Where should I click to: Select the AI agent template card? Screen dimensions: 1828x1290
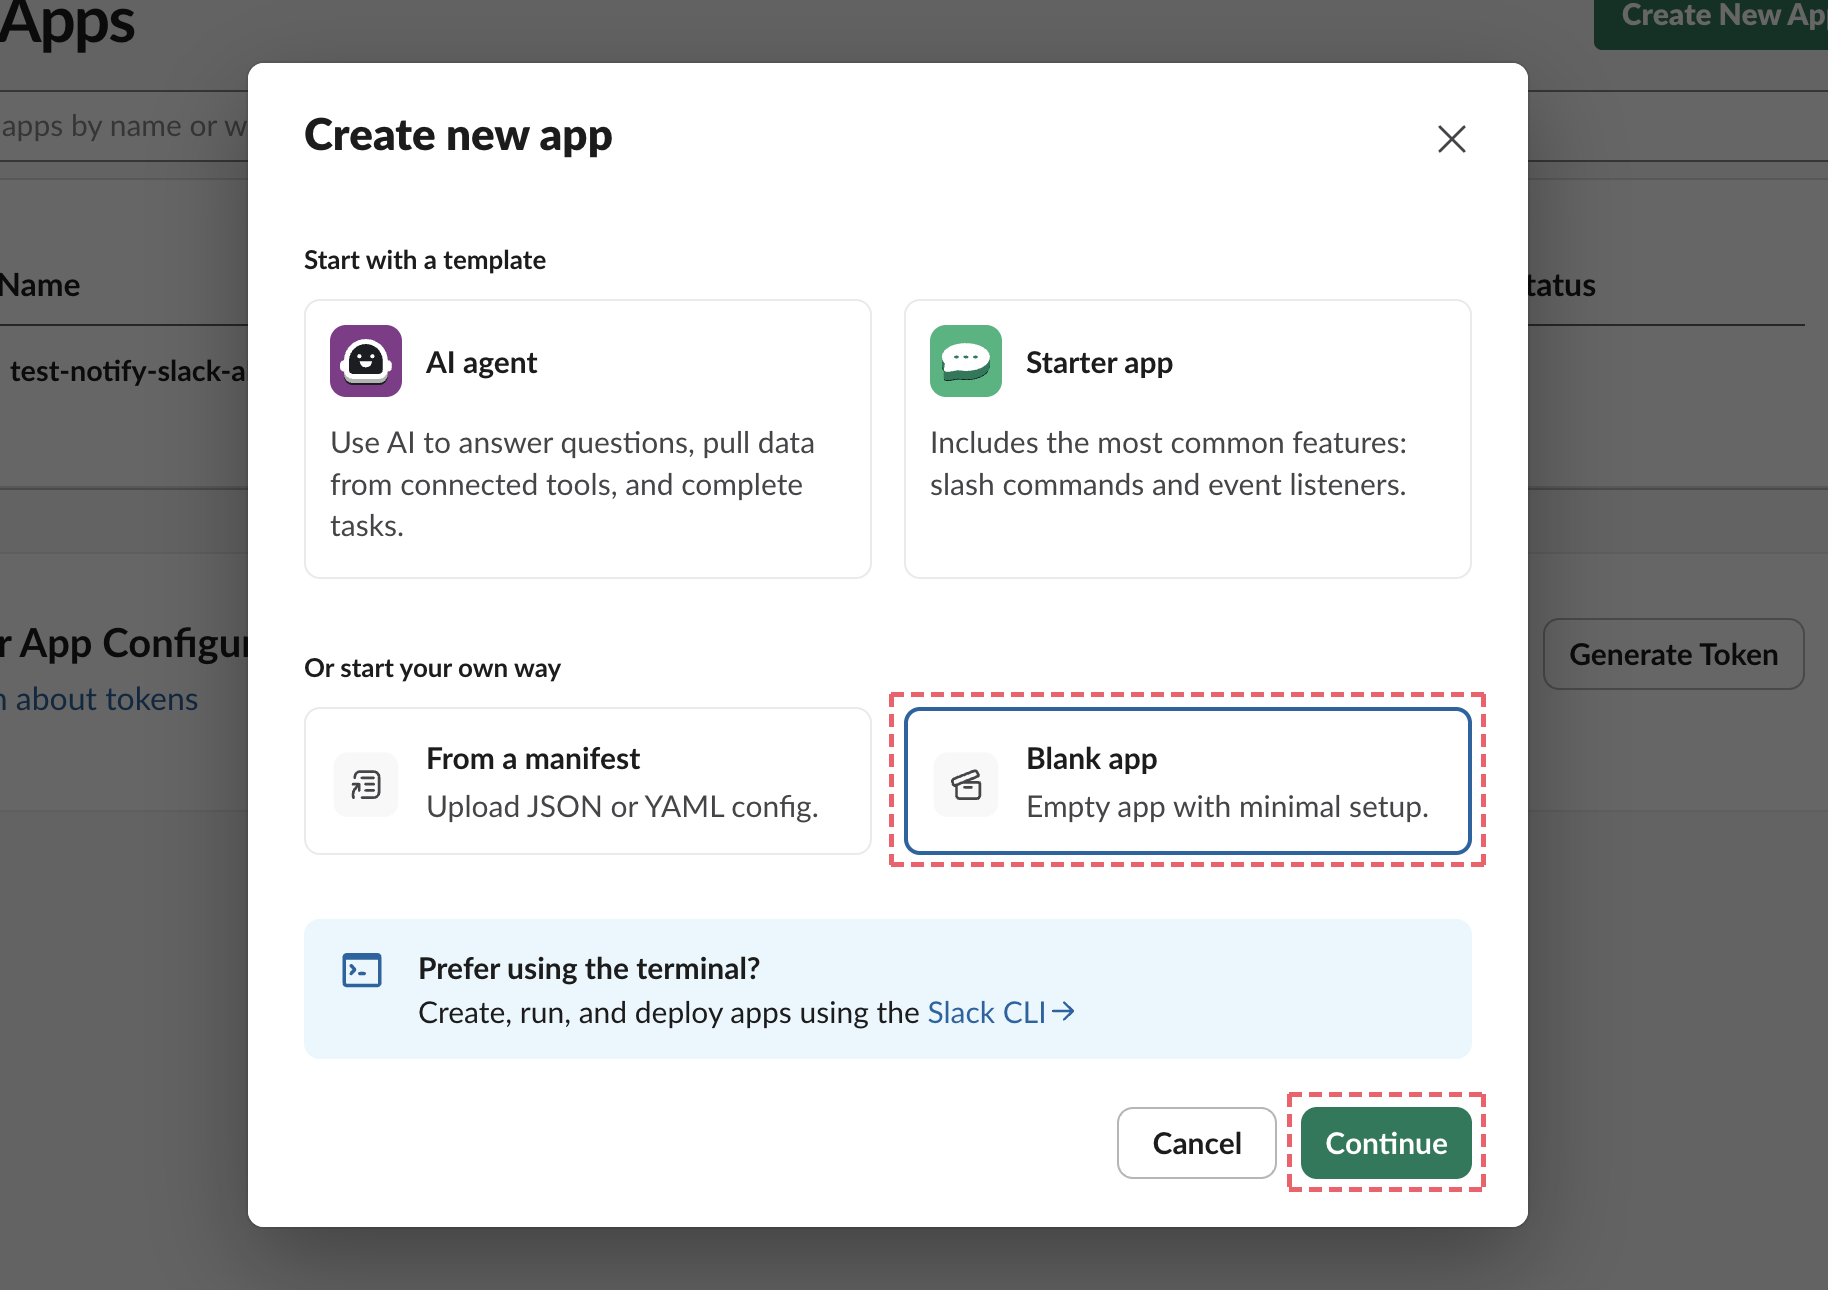588,439
